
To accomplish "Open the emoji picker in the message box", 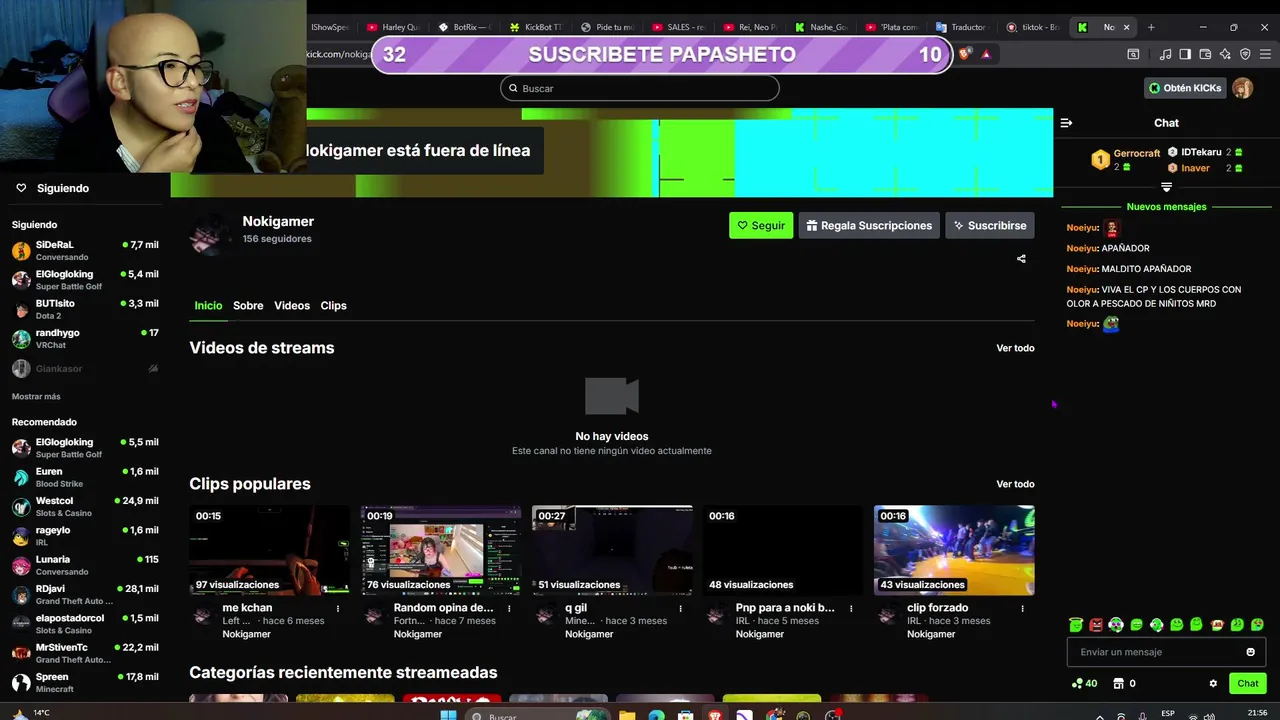I will point(1250,652).
